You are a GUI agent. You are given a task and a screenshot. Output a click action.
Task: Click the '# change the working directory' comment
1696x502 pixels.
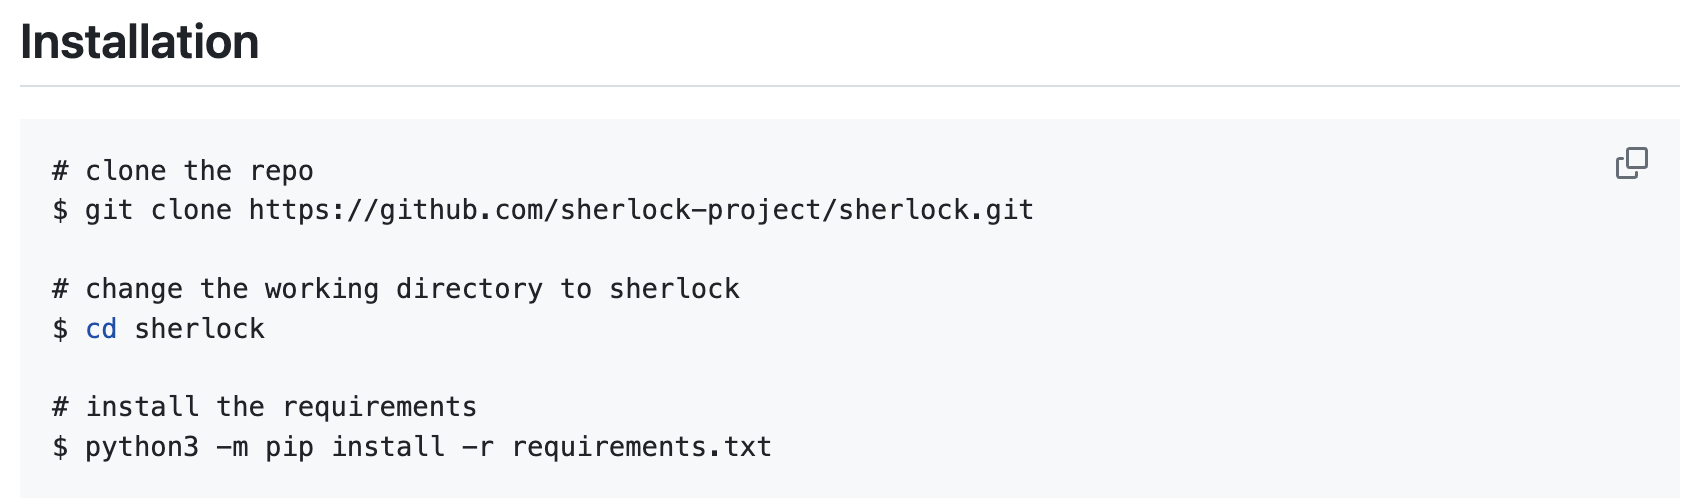coord(396,289)
